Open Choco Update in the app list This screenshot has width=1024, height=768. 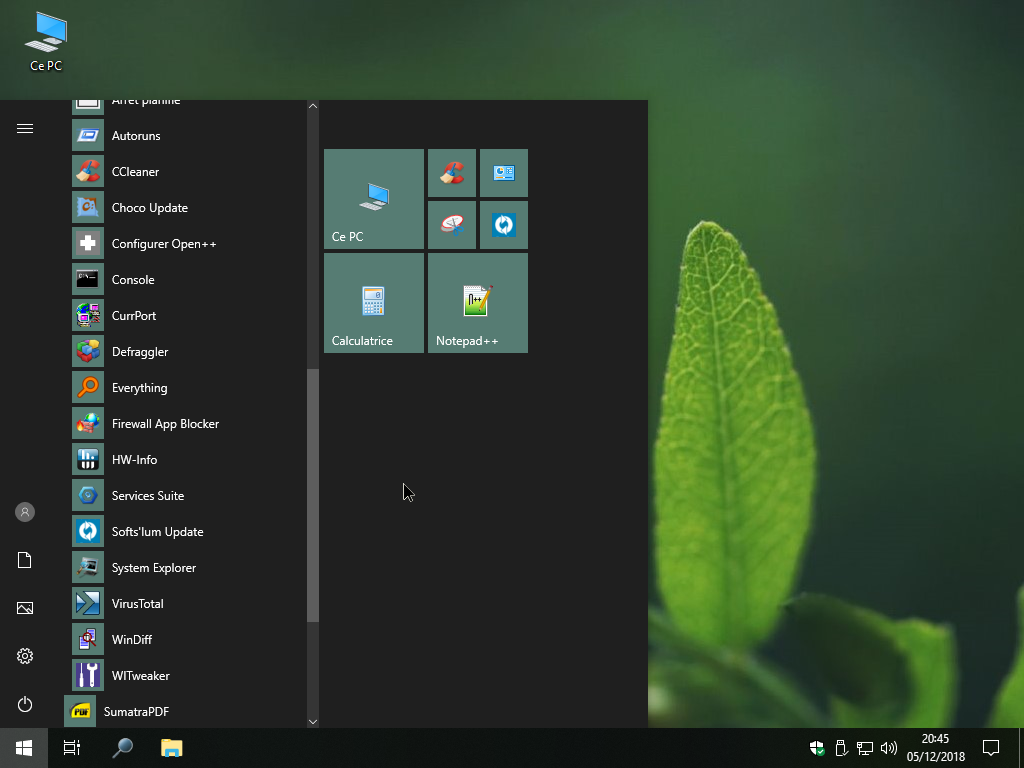click(186, 208)
